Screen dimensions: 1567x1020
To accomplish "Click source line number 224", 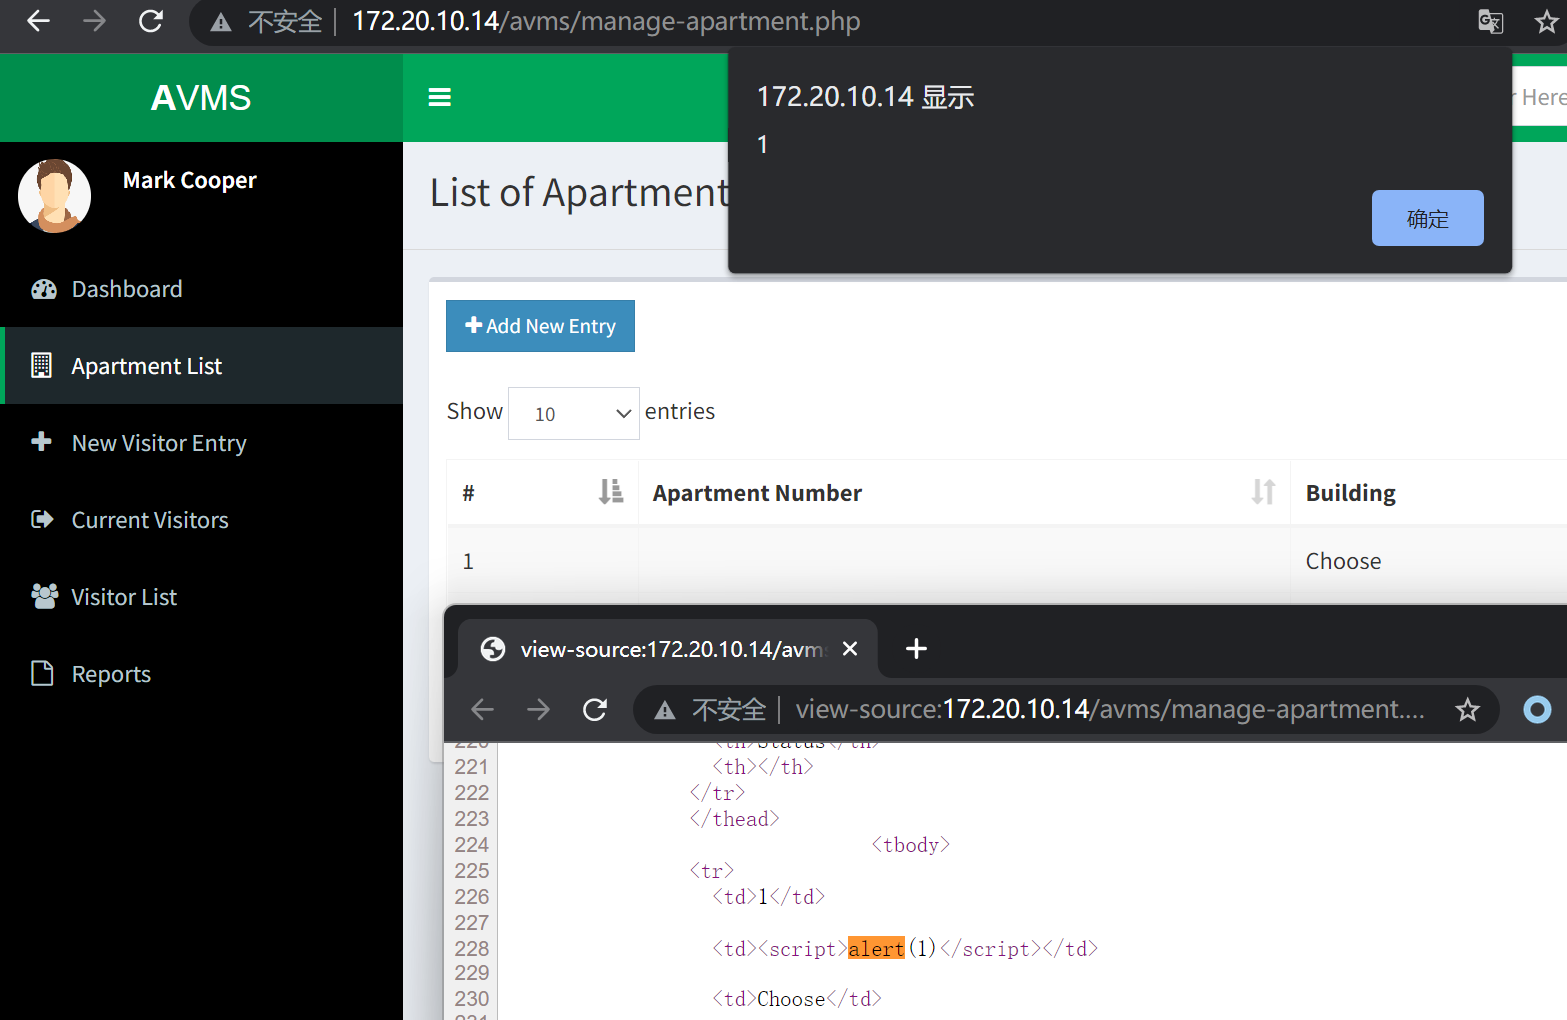I will 471,845.
